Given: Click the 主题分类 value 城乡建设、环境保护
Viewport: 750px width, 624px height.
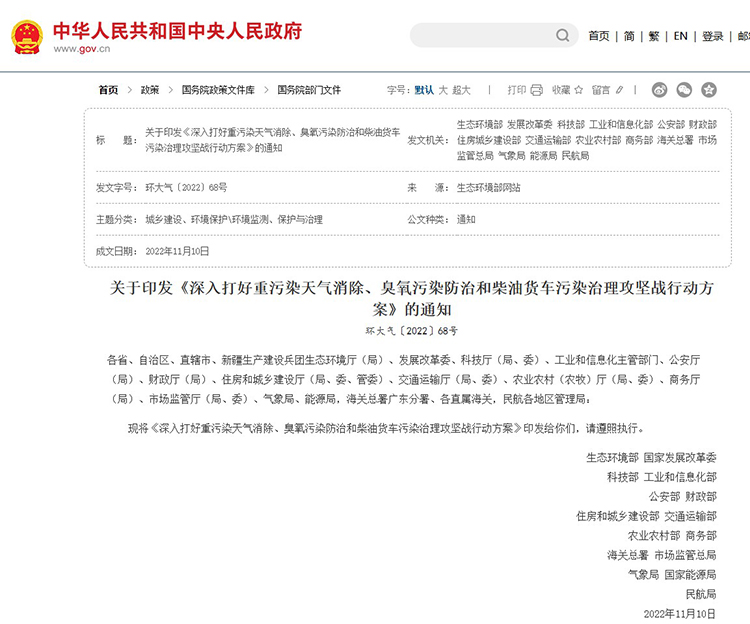Looking at the screenshot, I should pos(234,219).
